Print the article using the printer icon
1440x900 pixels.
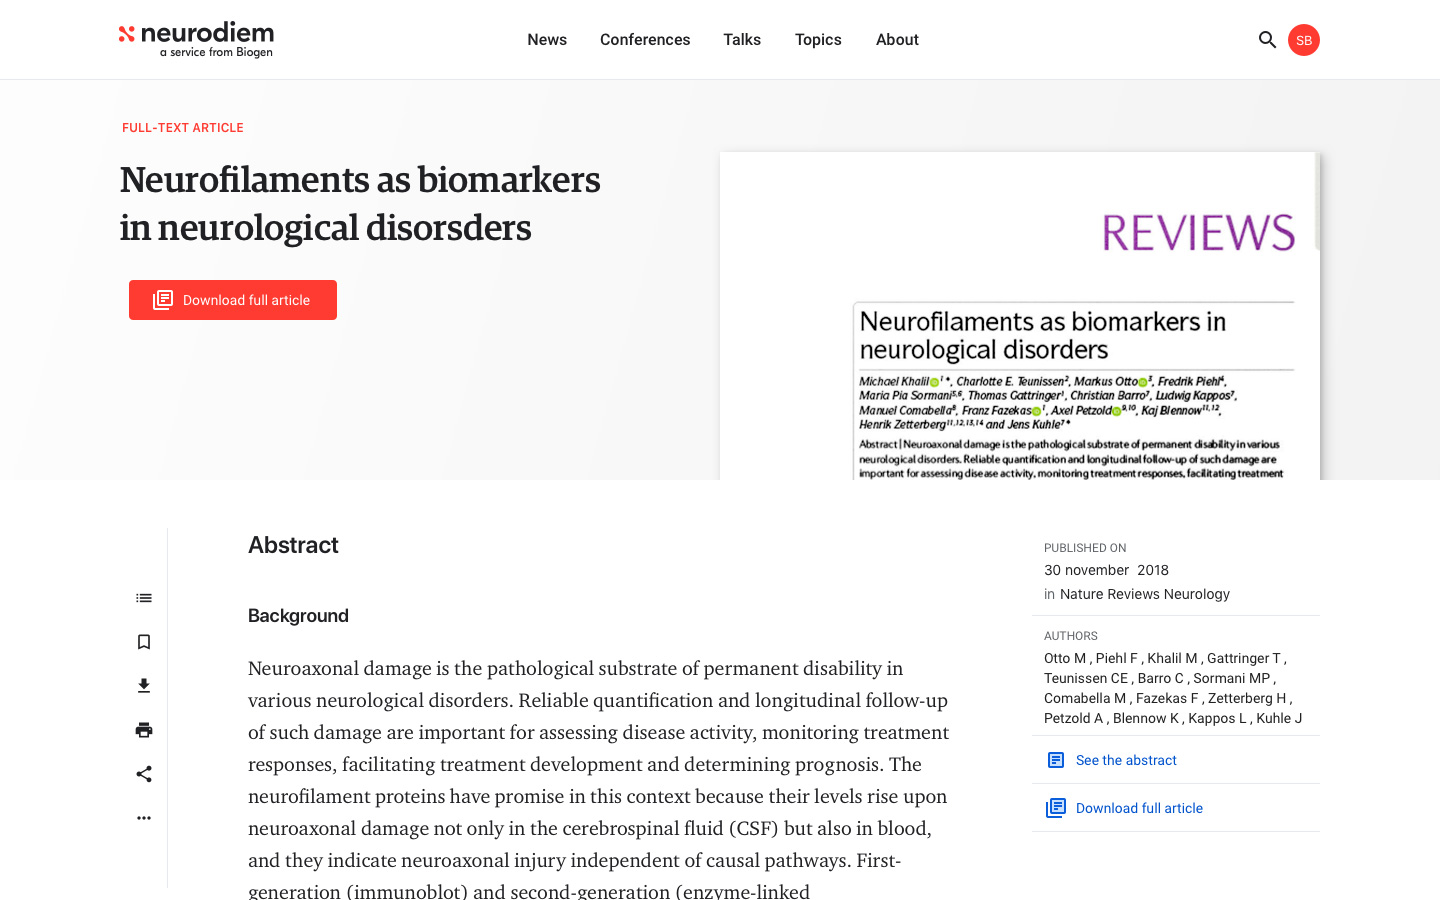click(x=144, y=730)
